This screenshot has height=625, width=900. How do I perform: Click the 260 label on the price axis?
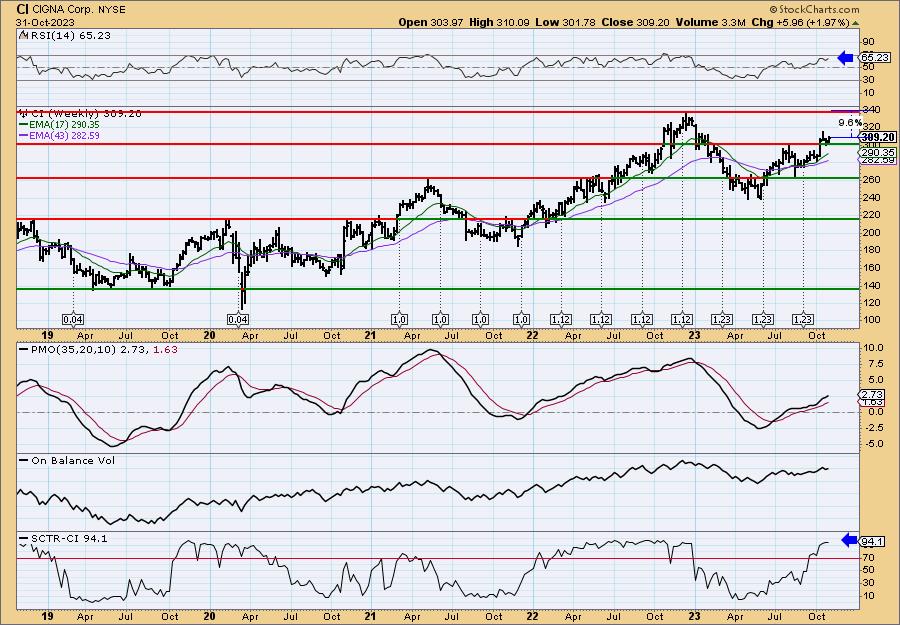871,180
